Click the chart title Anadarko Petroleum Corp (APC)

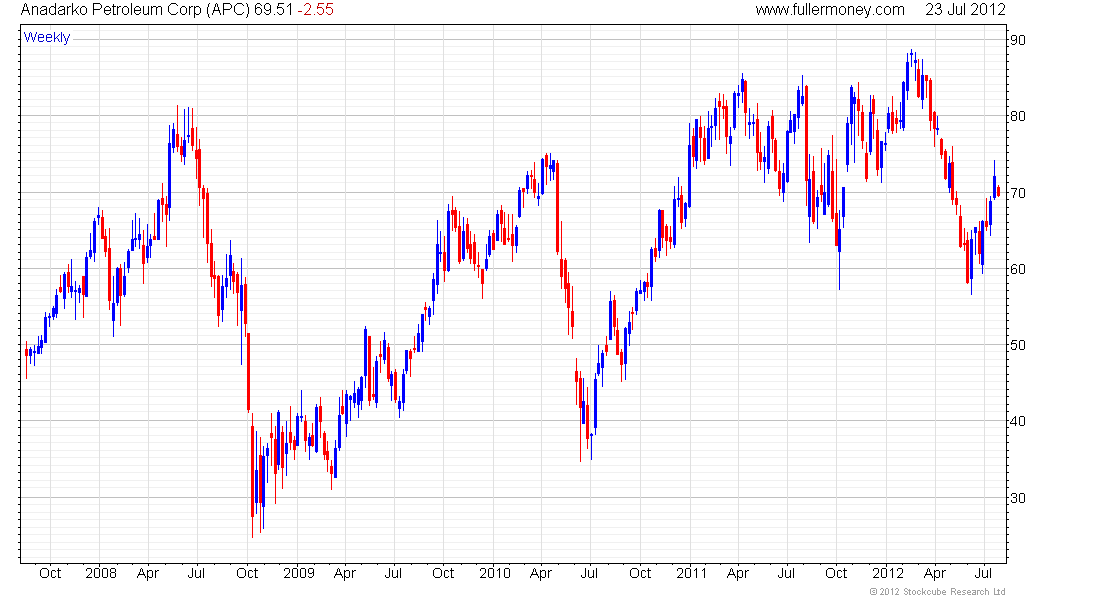tap(135, 10)
